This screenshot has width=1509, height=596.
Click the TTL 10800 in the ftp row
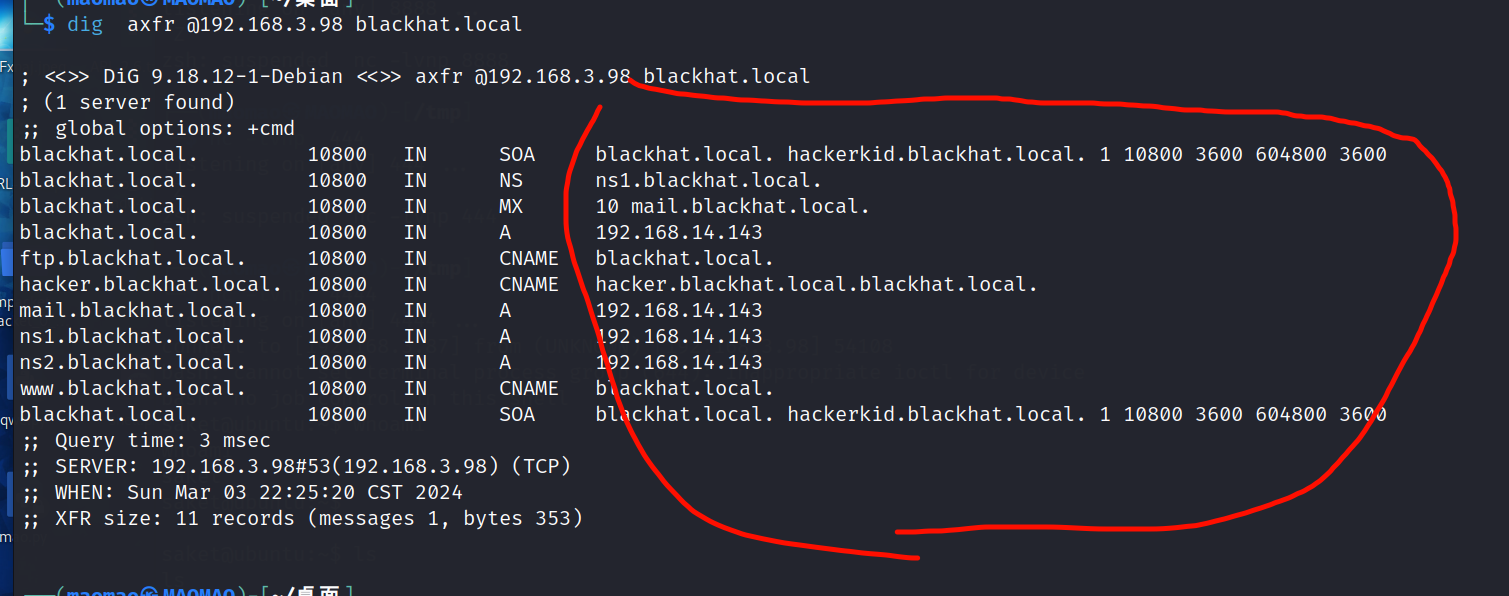337,258
